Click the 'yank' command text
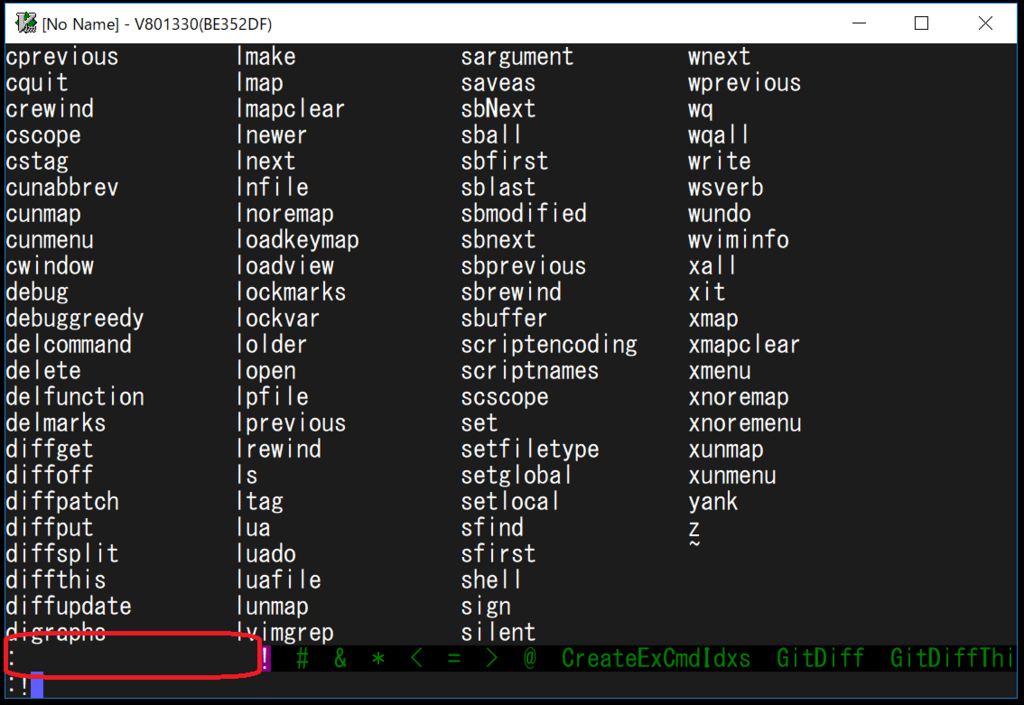1024x705 pixels. coord(713,501)
